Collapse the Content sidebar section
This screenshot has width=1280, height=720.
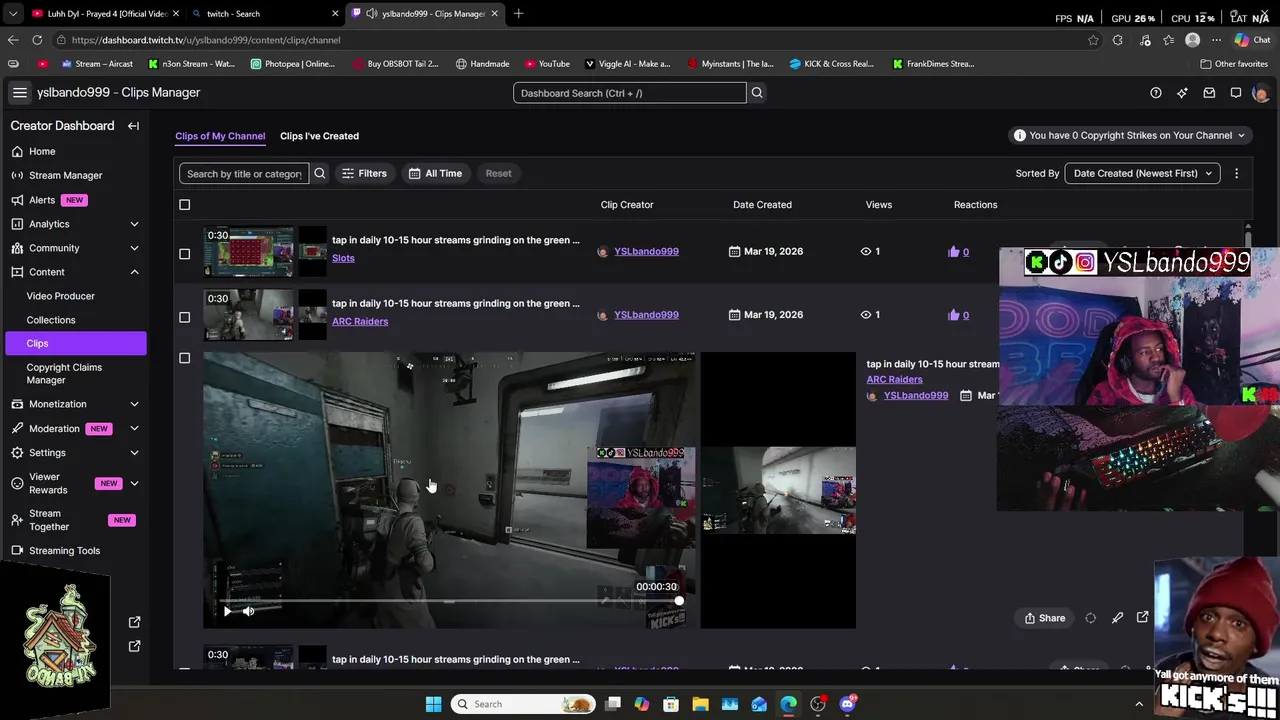pyautogui.click(x=134, y=272)
